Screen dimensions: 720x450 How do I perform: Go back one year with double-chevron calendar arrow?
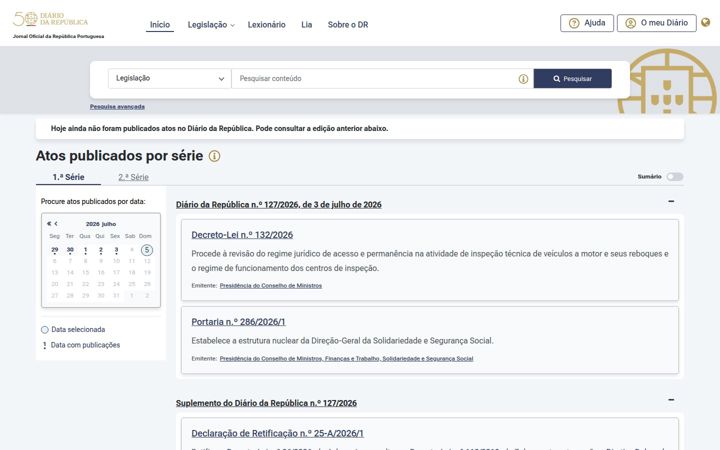pos(49,224)
